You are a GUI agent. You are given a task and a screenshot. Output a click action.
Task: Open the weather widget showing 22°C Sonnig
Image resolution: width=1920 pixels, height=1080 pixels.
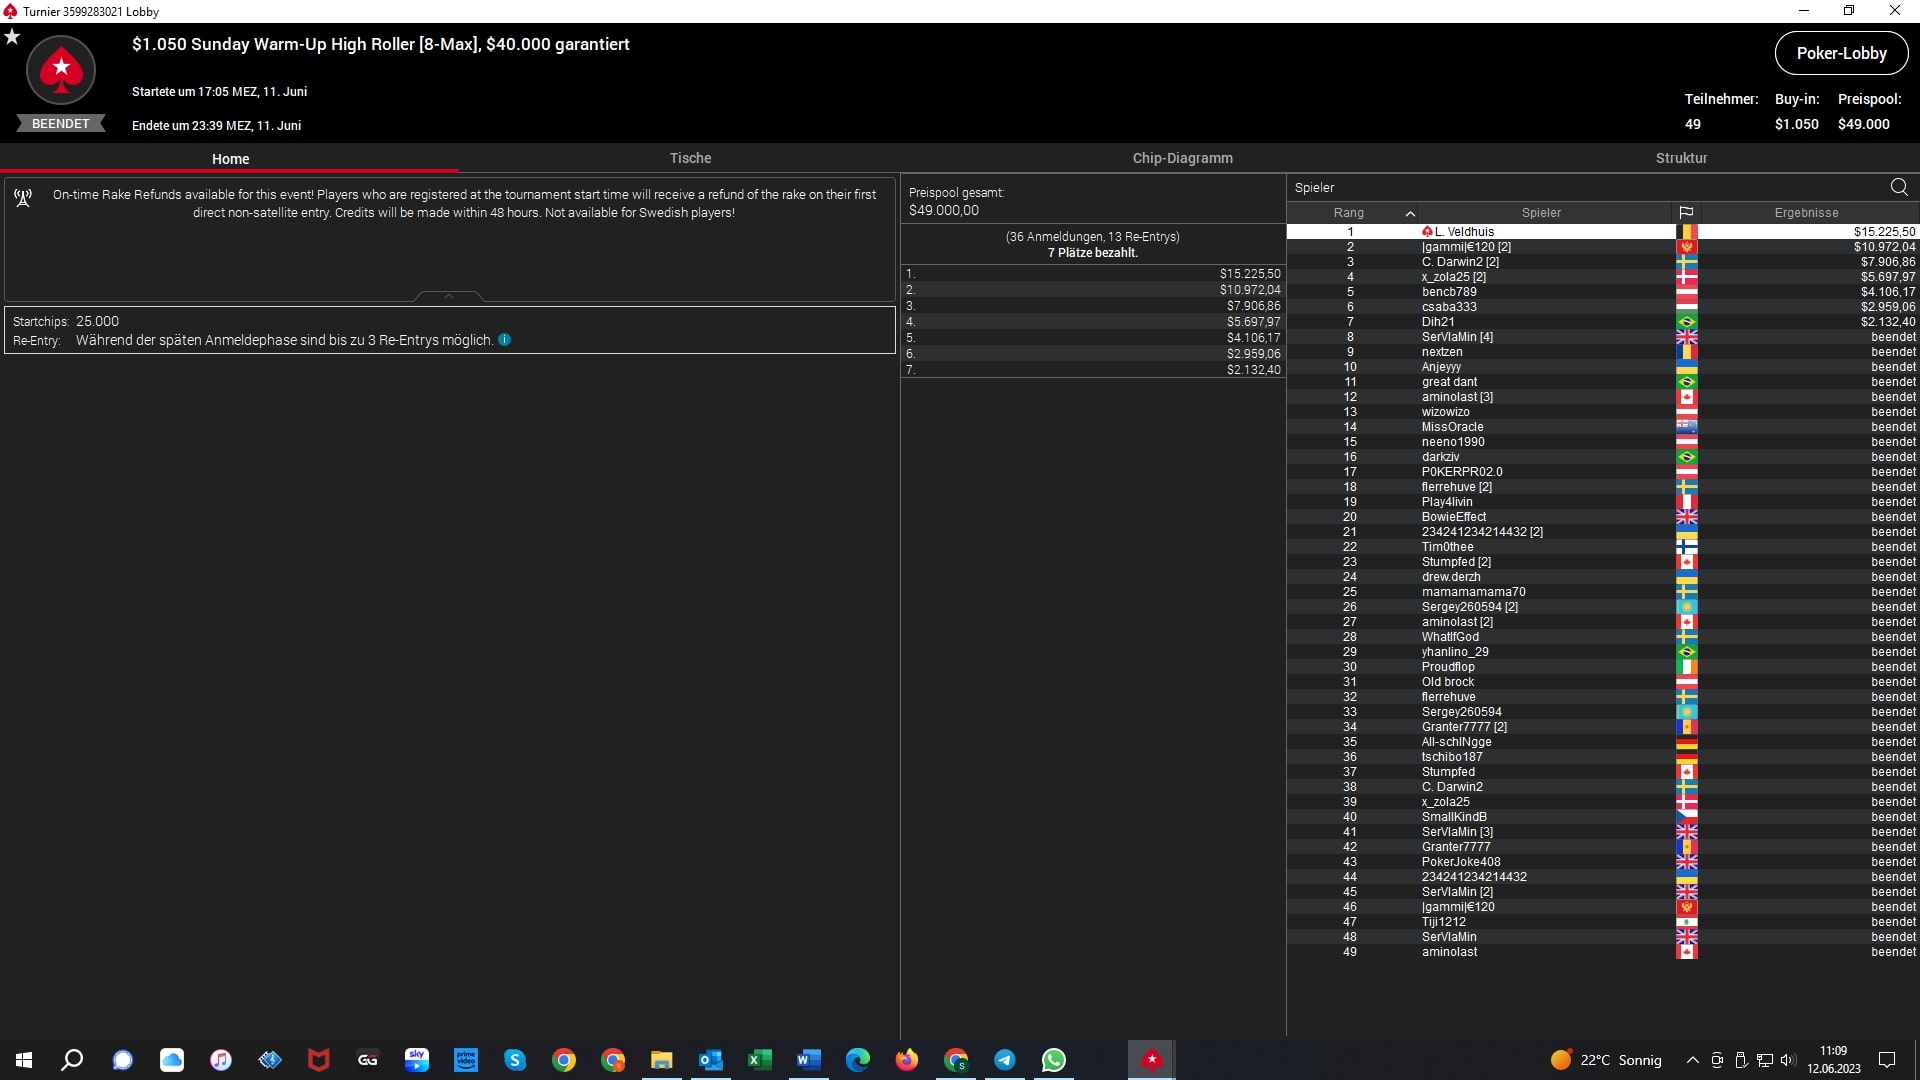(1606, 1060)
